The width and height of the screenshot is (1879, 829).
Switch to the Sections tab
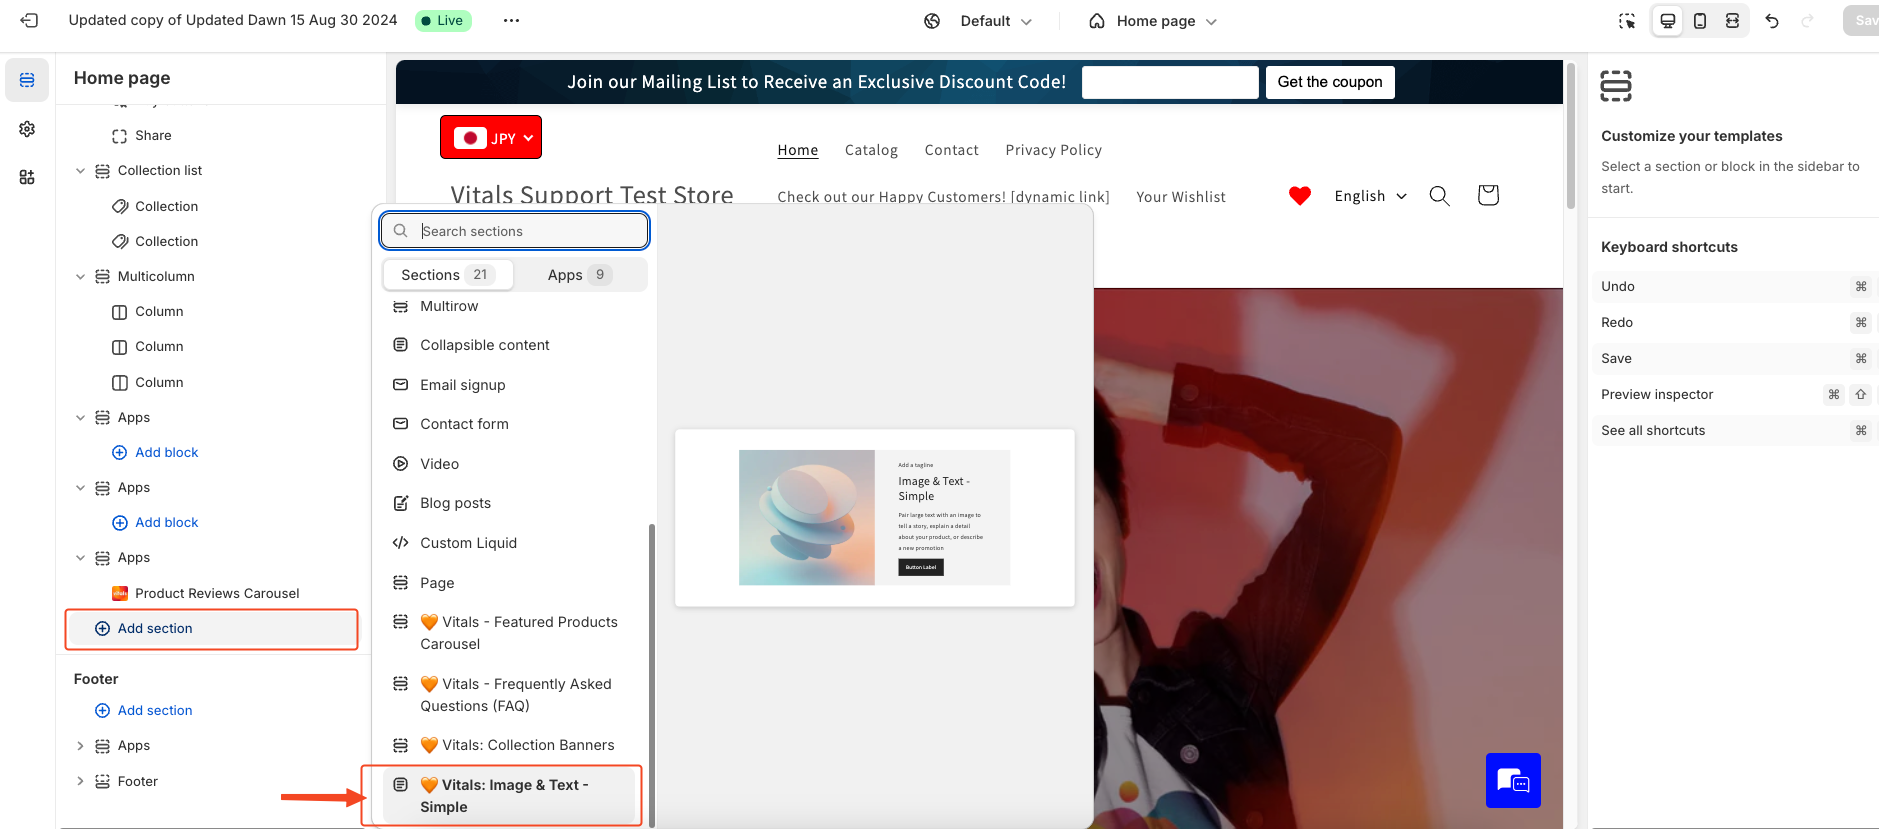(x=448, y=275)
